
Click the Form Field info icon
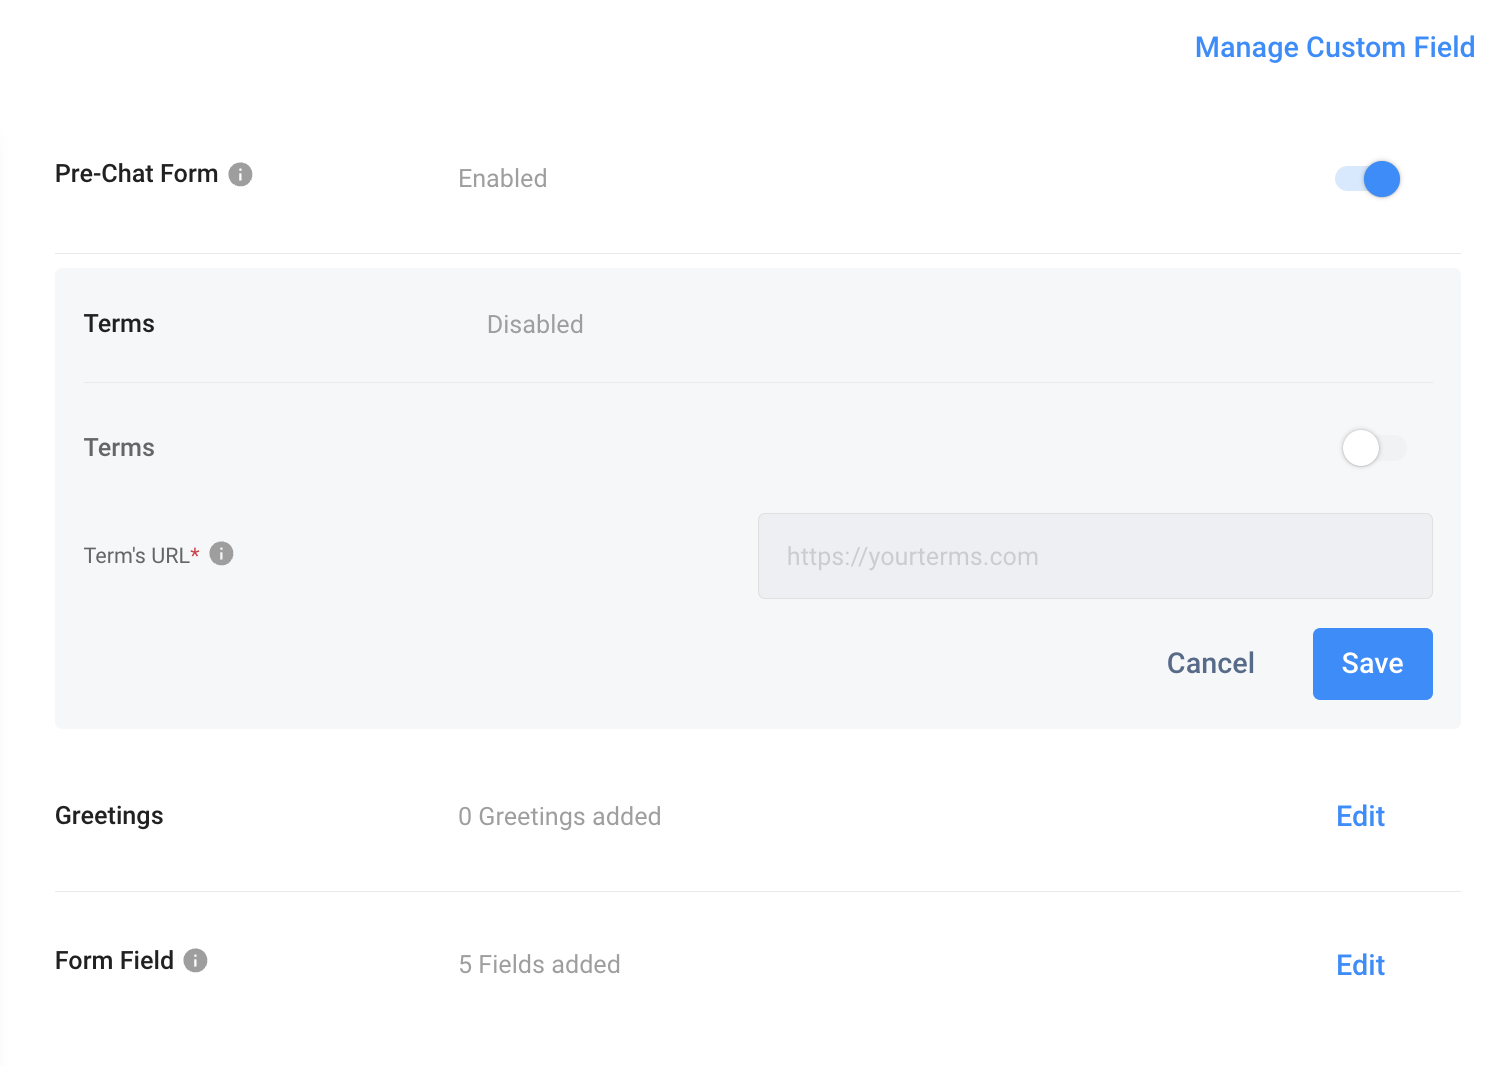195,960
